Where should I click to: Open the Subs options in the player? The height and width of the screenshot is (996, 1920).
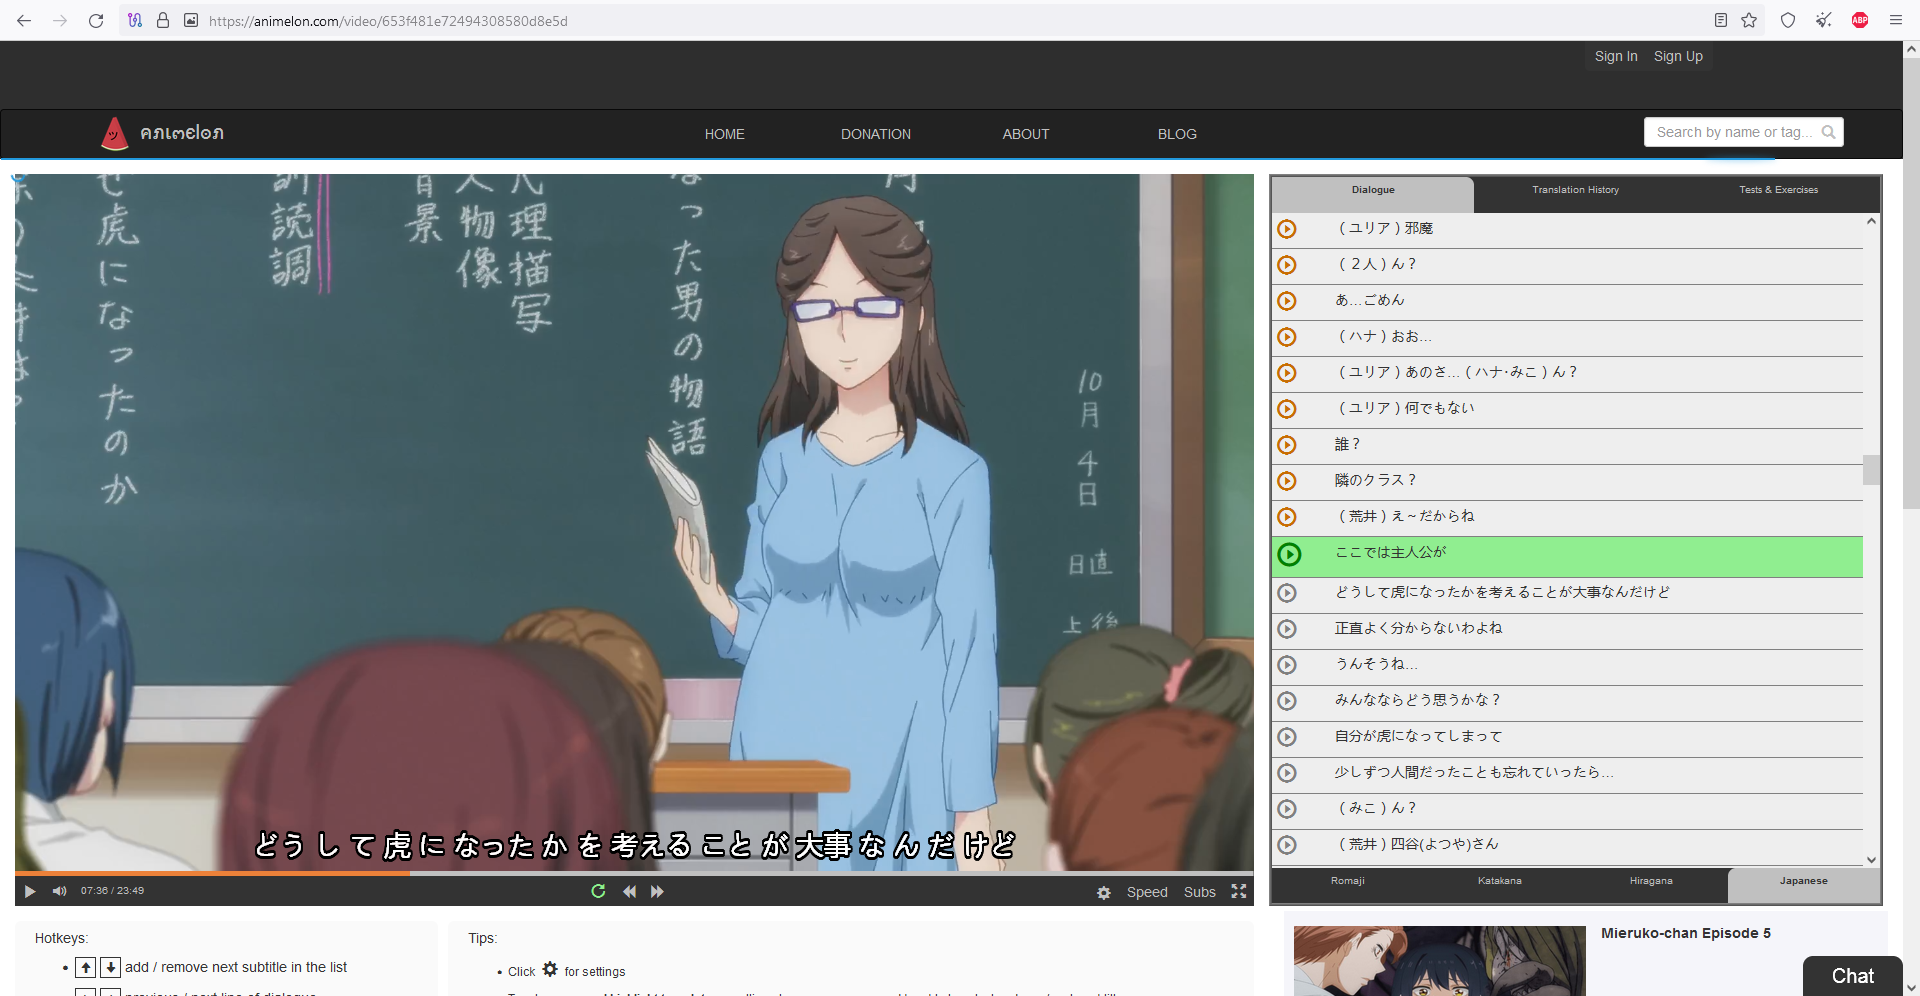(1200, 892)
